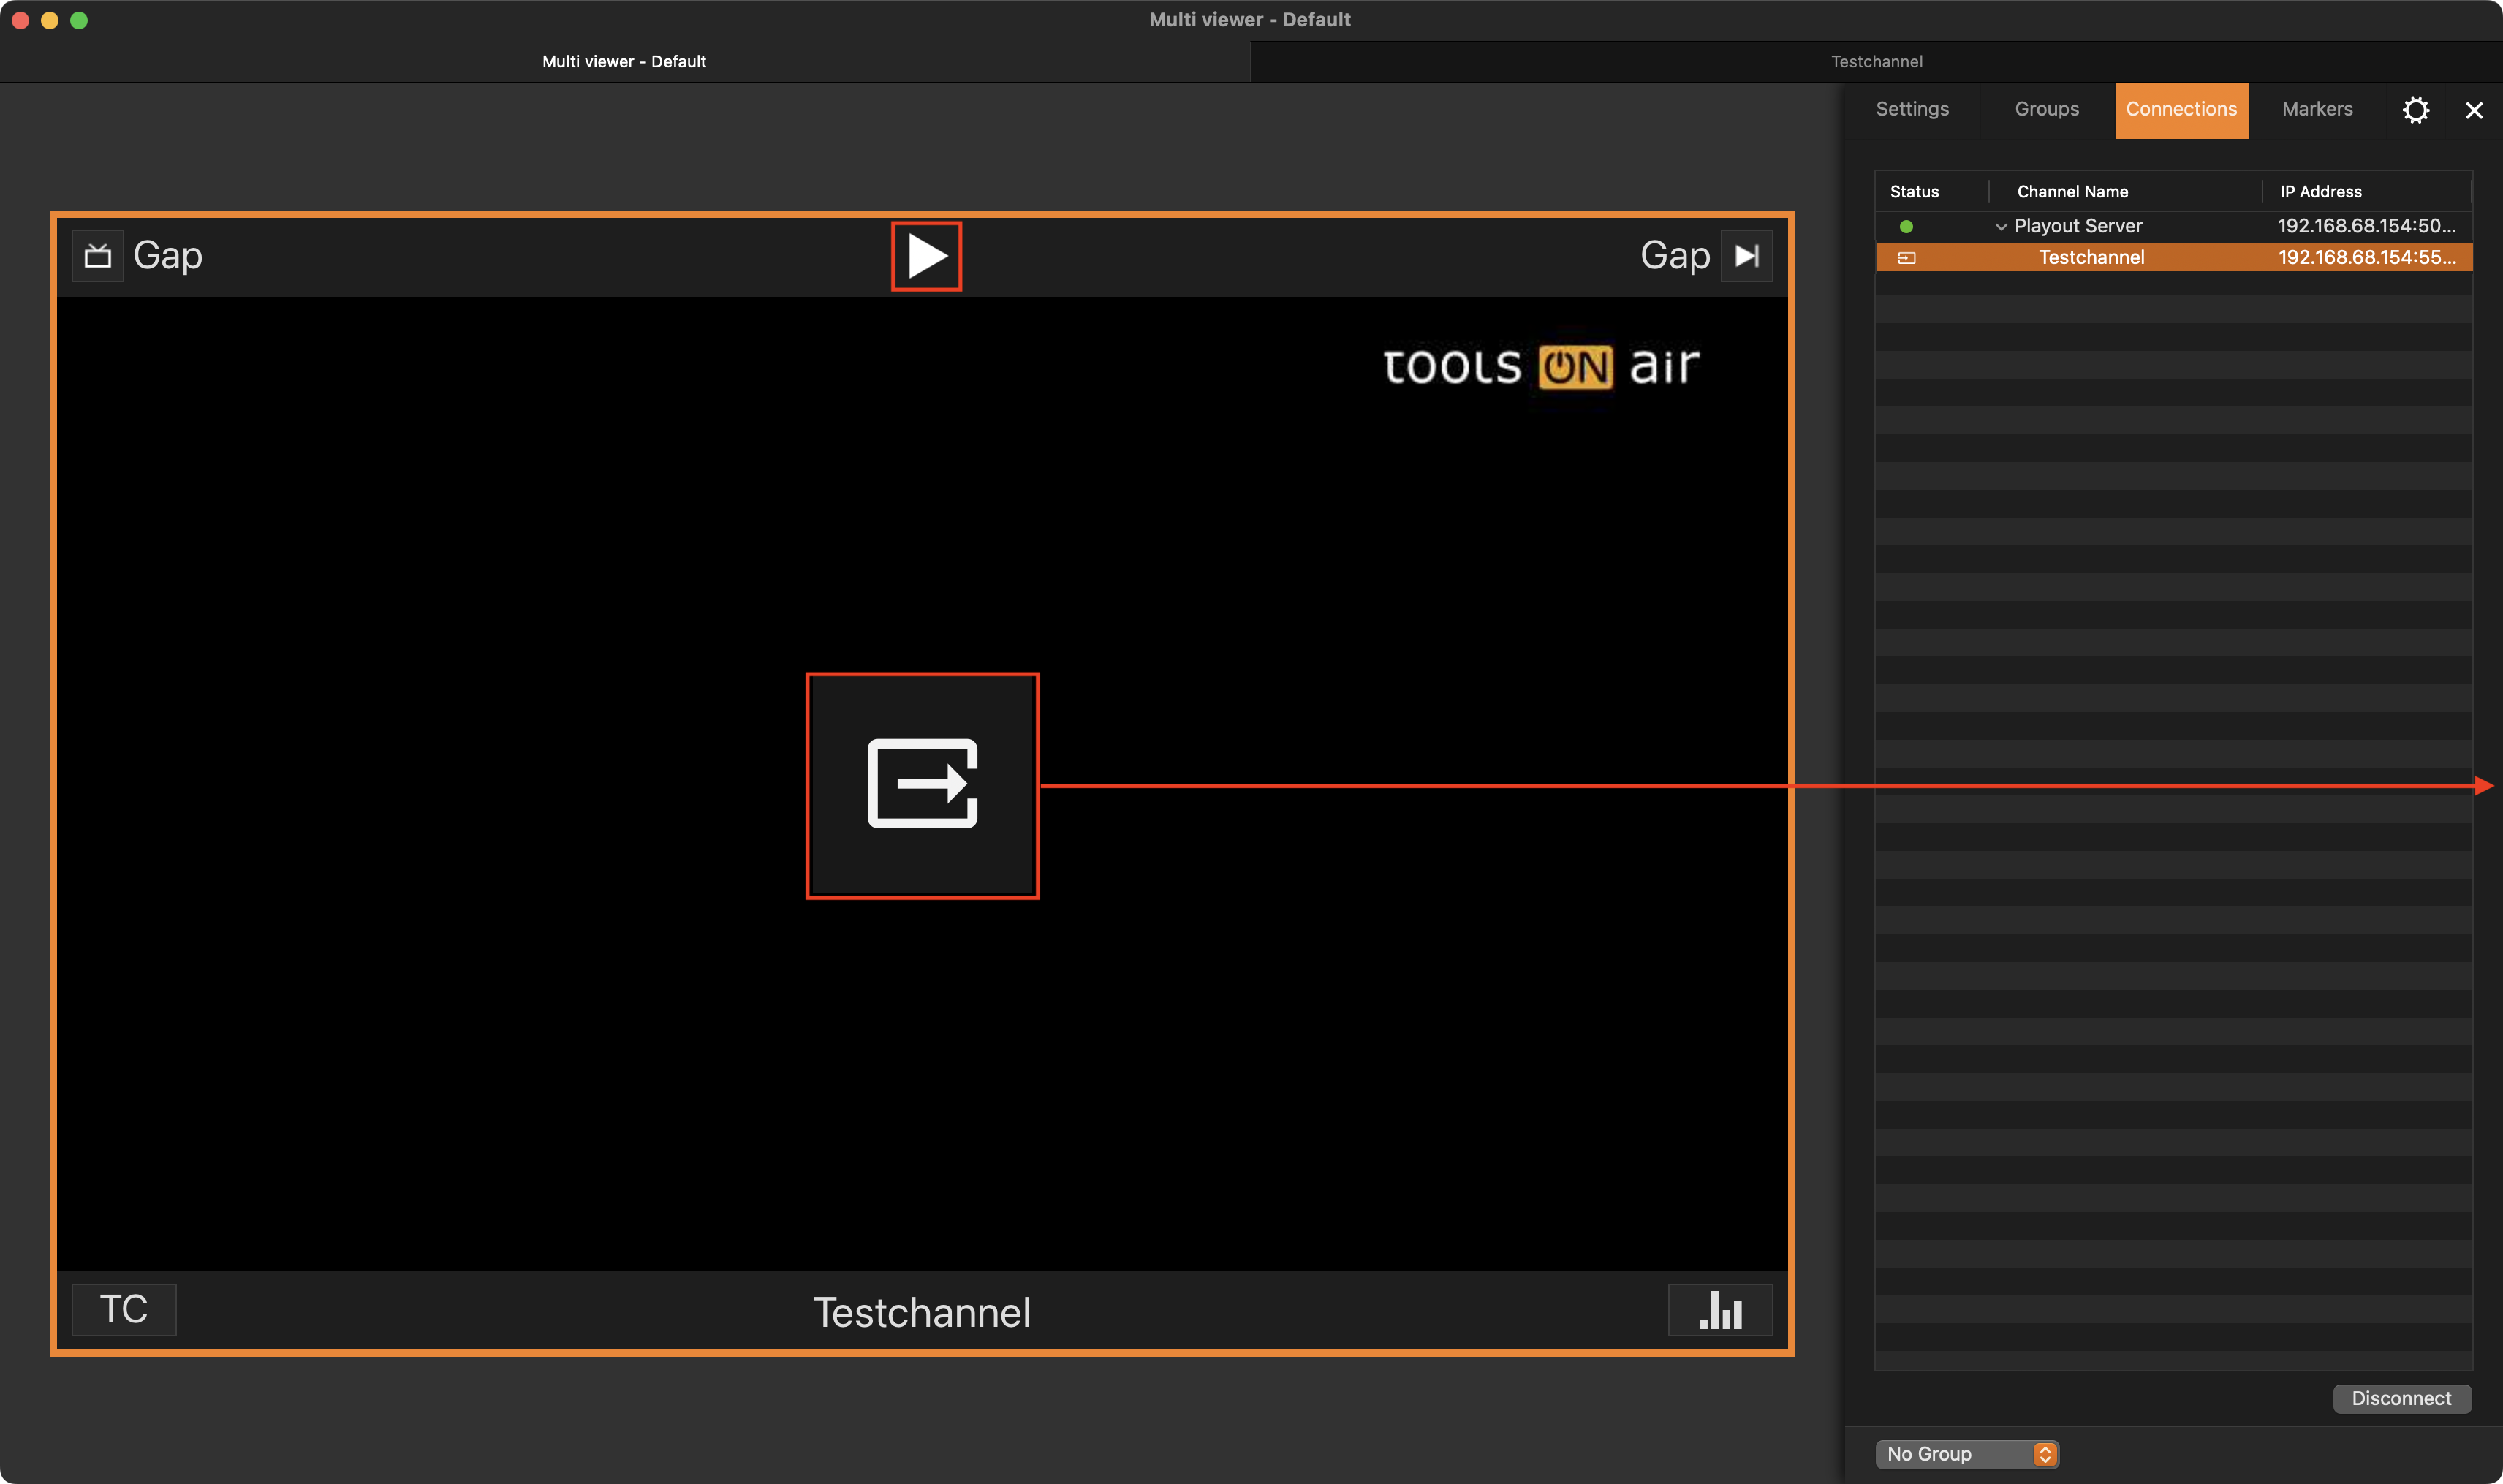
Task: Select the Multi viewer - Default window tab
Action: click(x=624, y=62)
